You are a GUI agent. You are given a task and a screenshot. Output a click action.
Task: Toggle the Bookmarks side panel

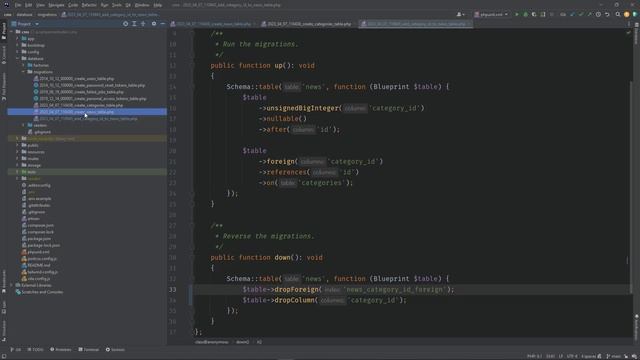4,281
